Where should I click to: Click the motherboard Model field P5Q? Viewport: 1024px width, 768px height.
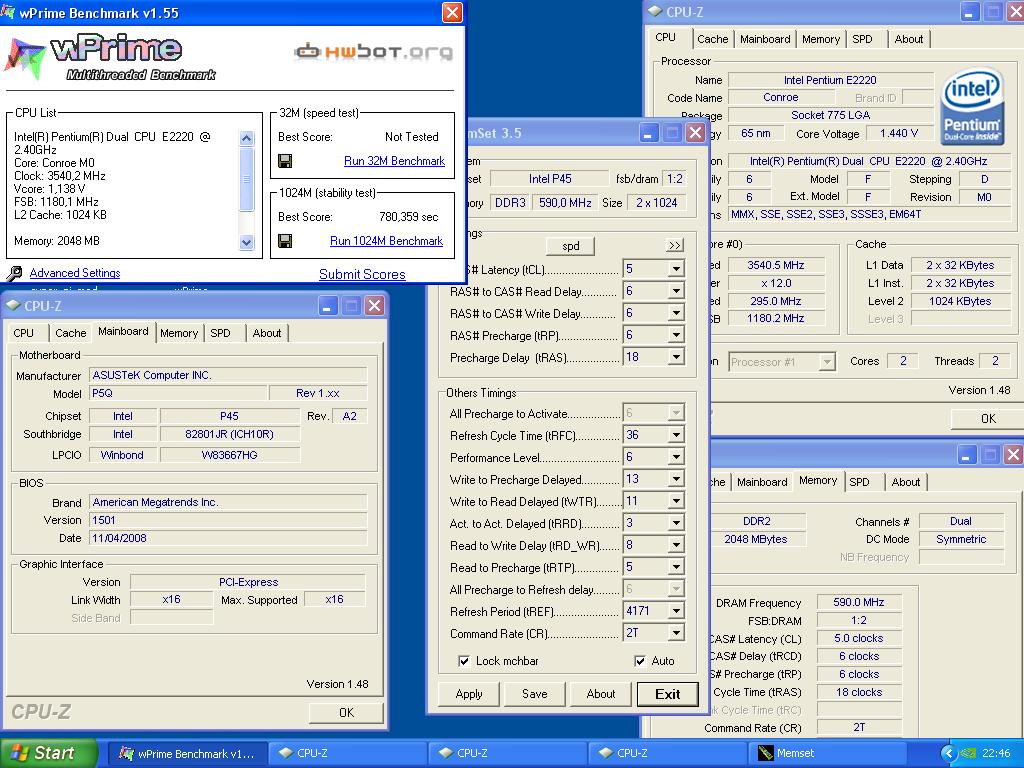pyautogui.click(x=178, y=393)
